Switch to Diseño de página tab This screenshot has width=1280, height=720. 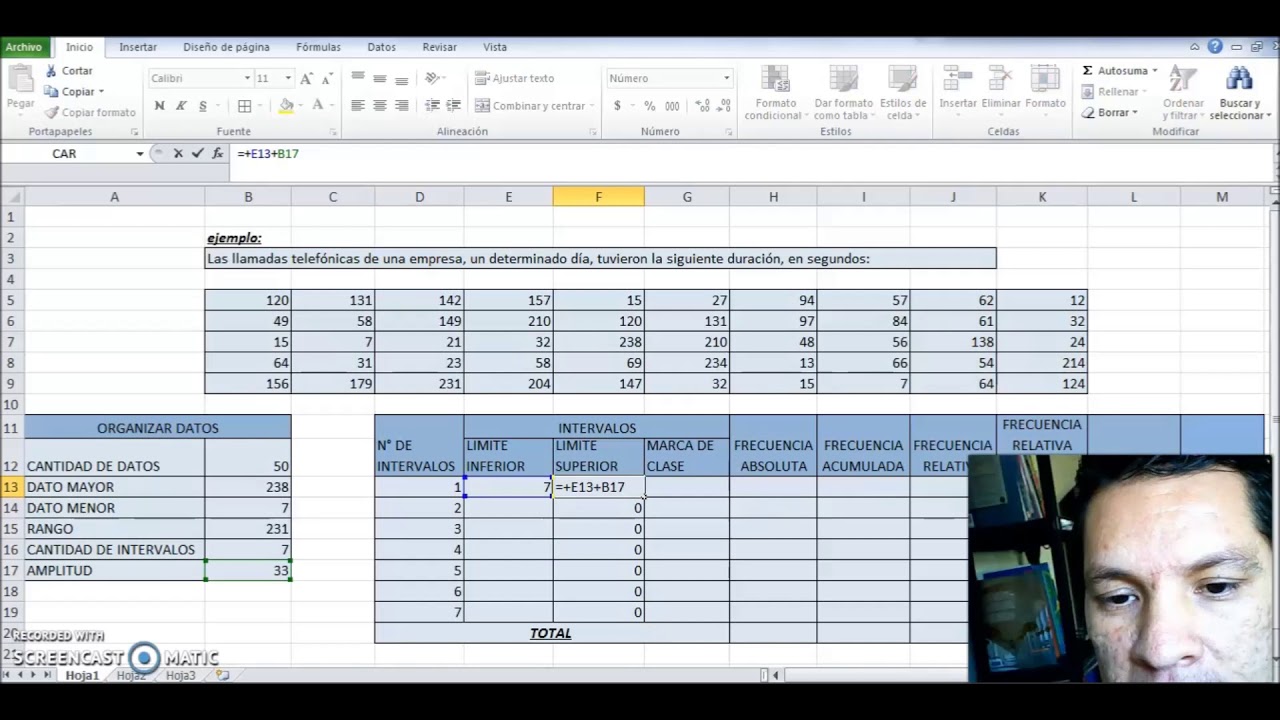point(226,47)
